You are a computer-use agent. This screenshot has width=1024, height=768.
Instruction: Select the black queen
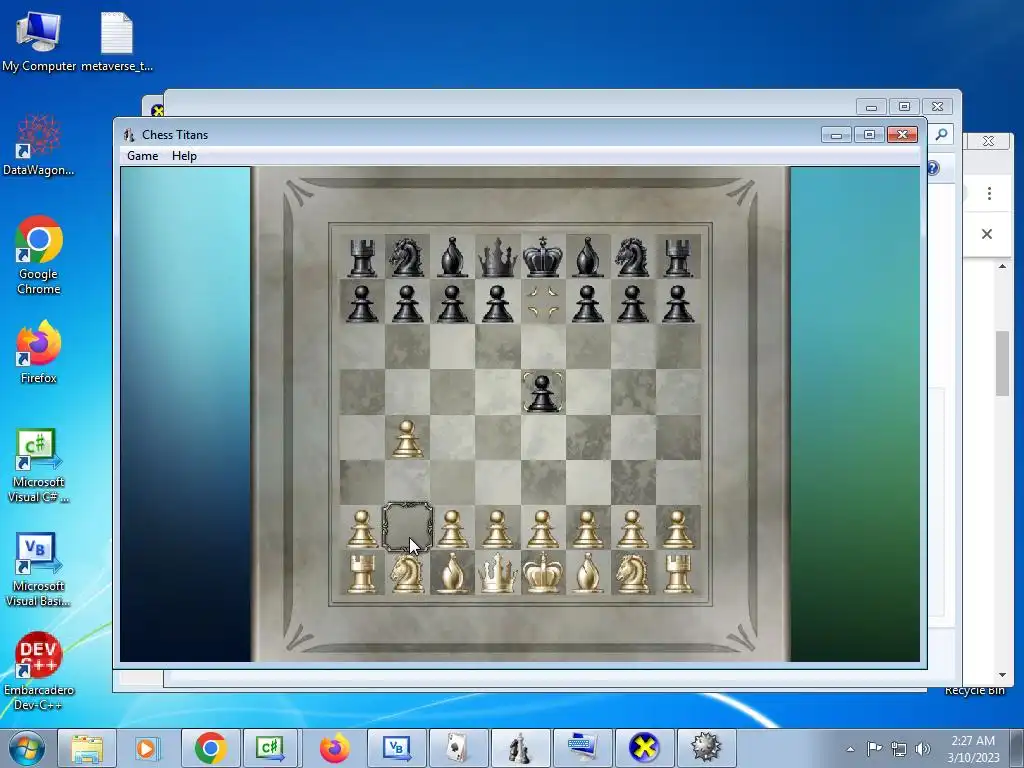[x=497, y=257]
